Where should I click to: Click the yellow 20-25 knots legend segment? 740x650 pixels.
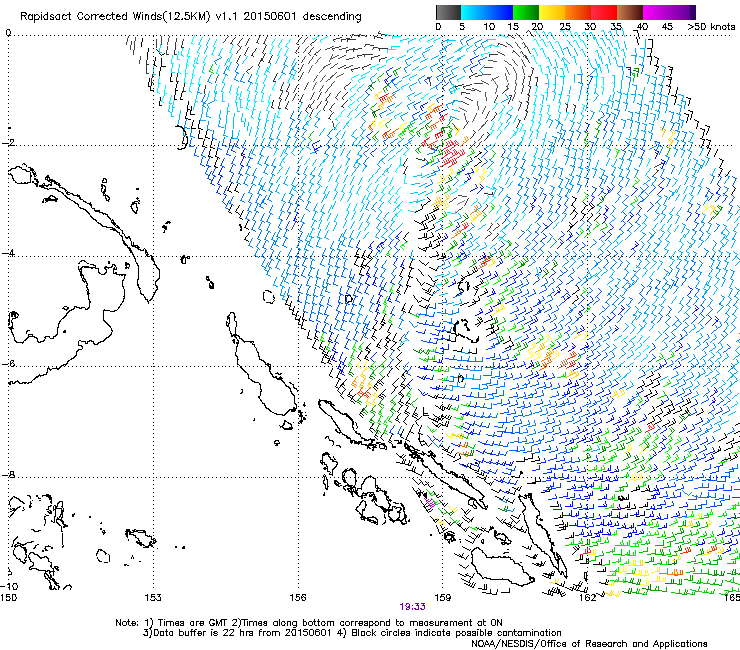coord(552,12)
